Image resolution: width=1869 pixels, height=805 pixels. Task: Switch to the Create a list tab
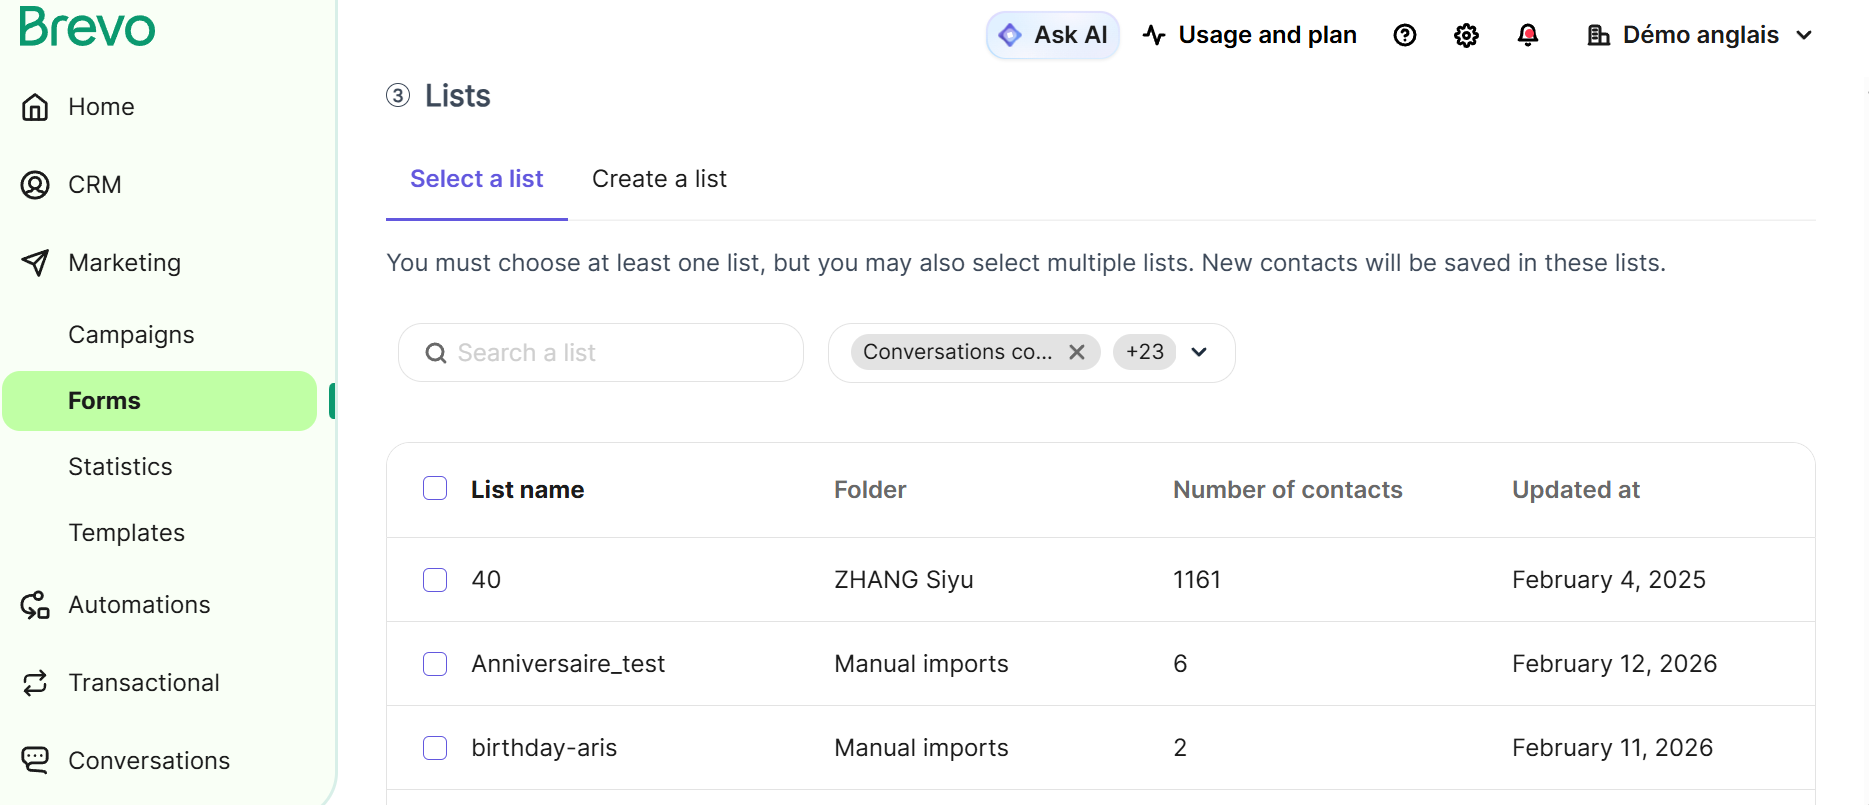coord(659,179)
